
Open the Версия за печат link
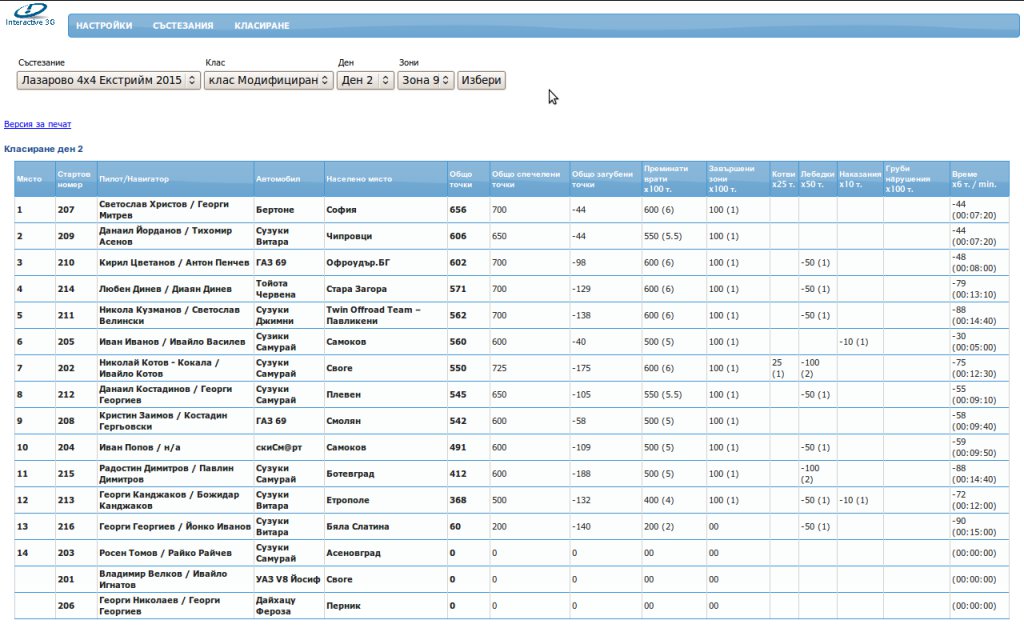point(37,125)
